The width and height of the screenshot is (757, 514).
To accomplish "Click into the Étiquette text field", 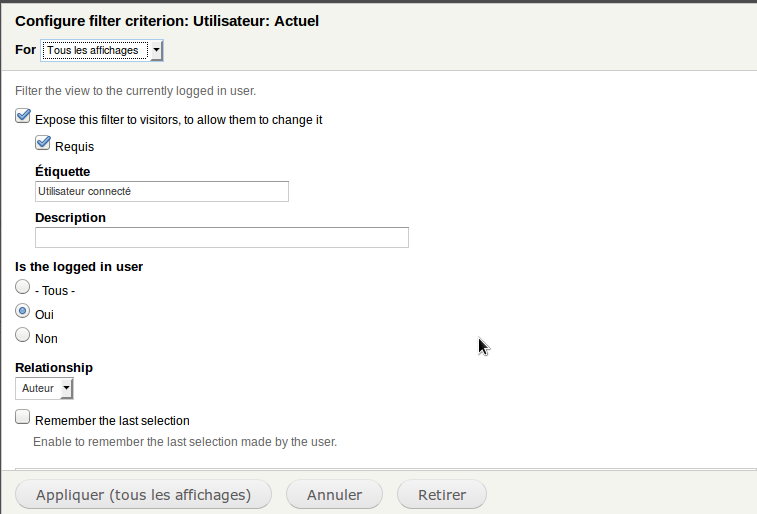I will pos(162,192).
